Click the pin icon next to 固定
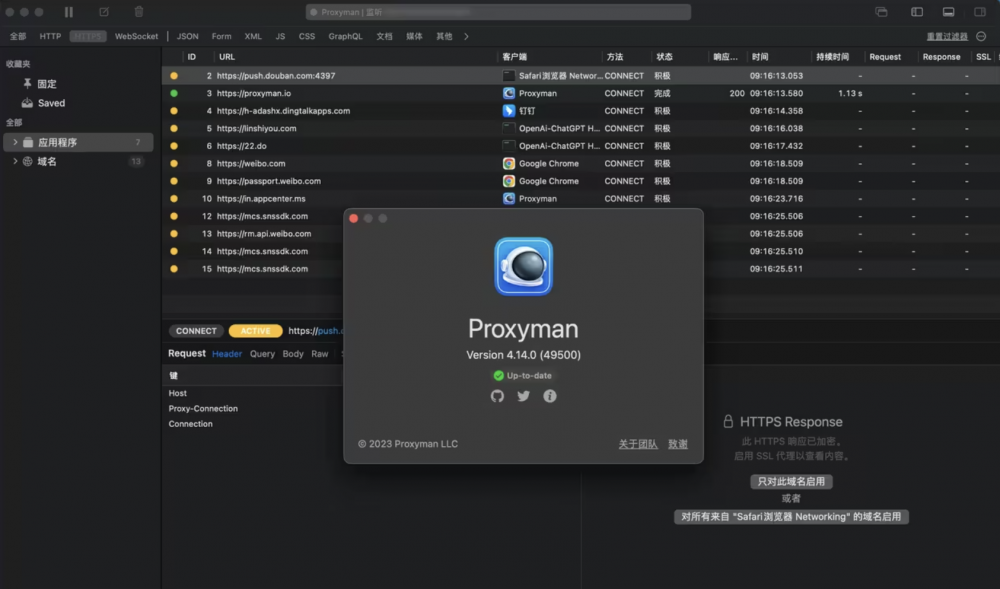 (x=27, y=84)
